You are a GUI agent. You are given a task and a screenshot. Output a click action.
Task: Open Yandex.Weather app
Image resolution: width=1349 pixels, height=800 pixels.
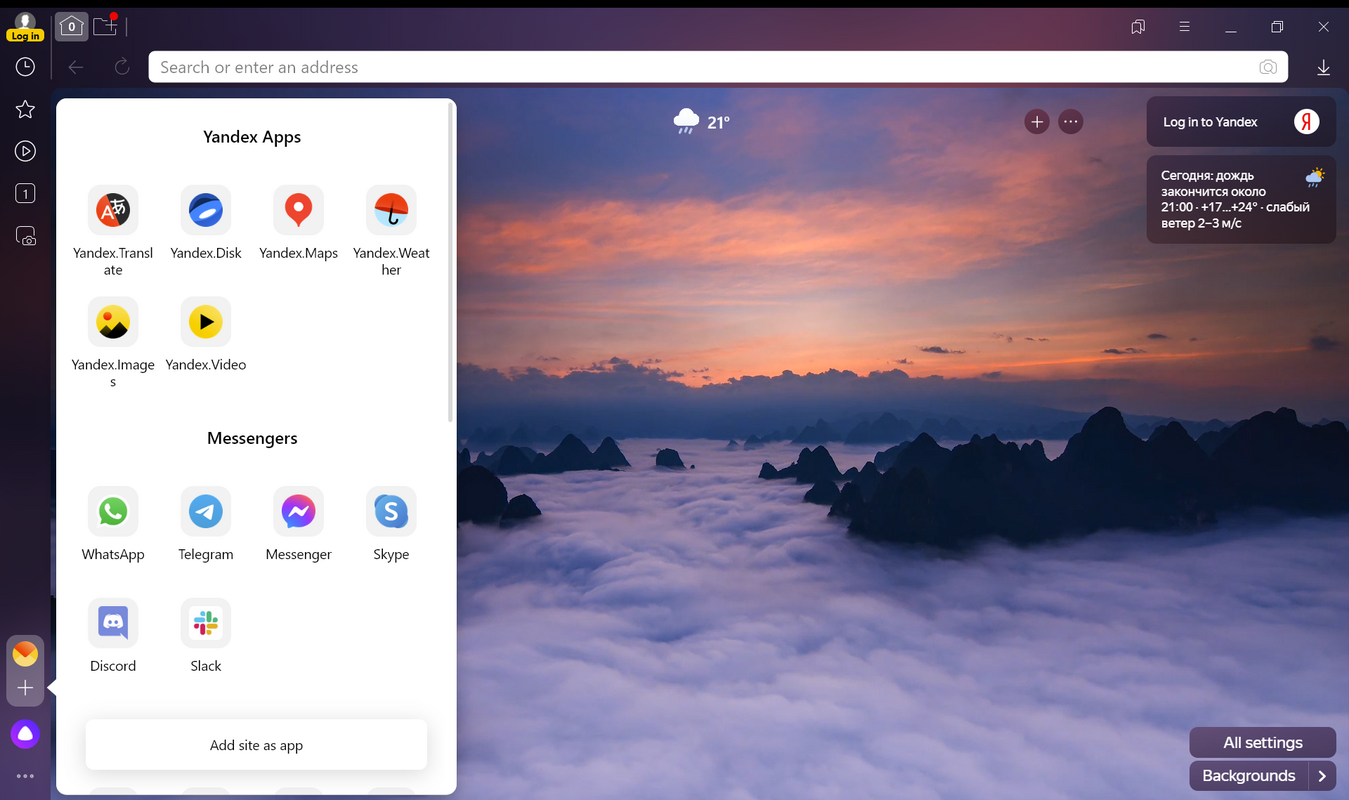coord(391,210)
